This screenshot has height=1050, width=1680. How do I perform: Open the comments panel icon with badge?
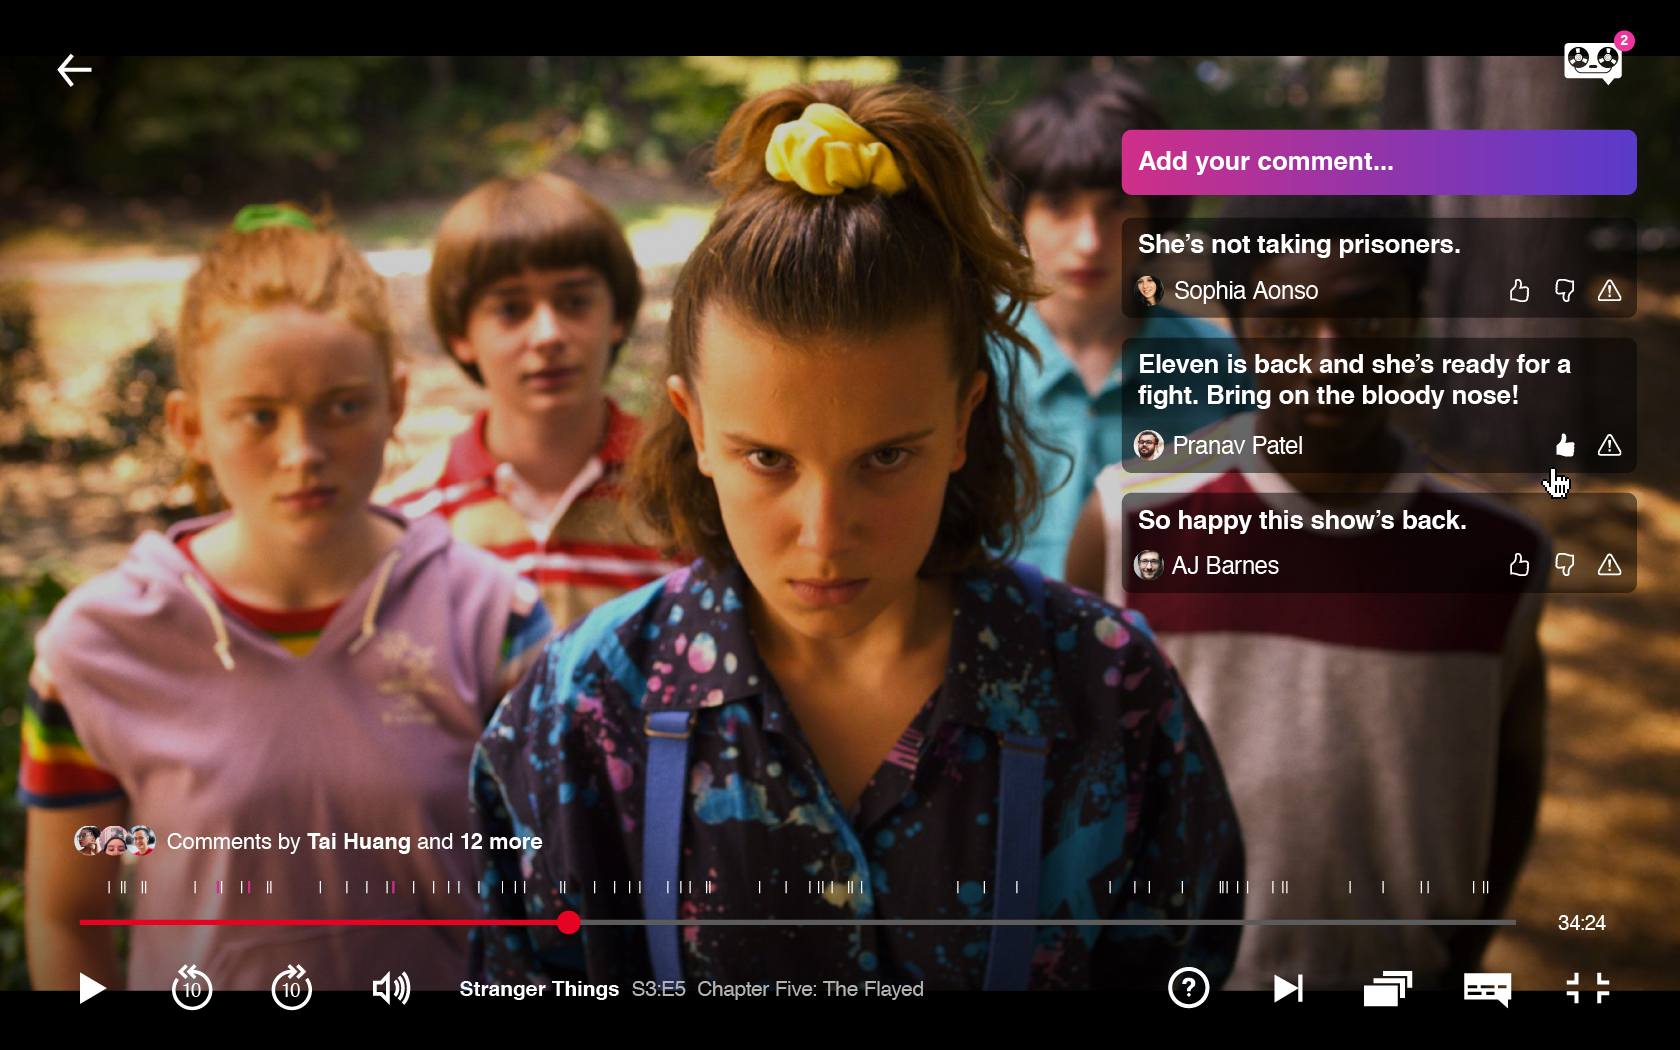(1594, 61)
